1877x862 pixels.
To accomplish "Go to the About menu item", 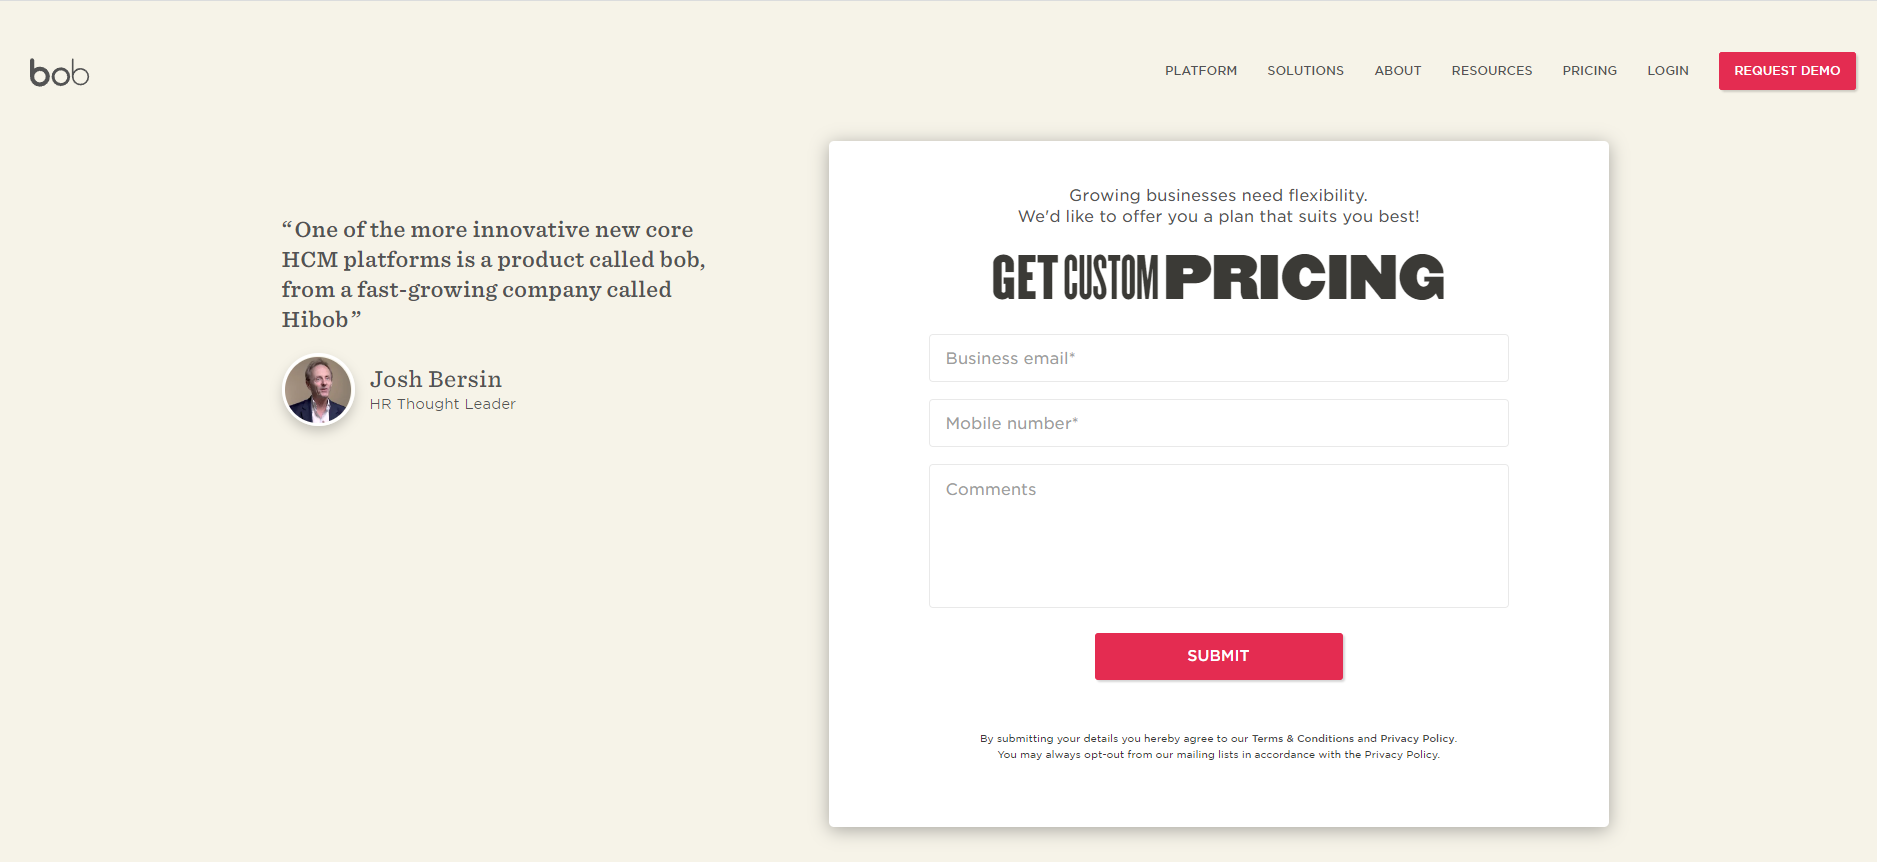I will (1397, 71).
